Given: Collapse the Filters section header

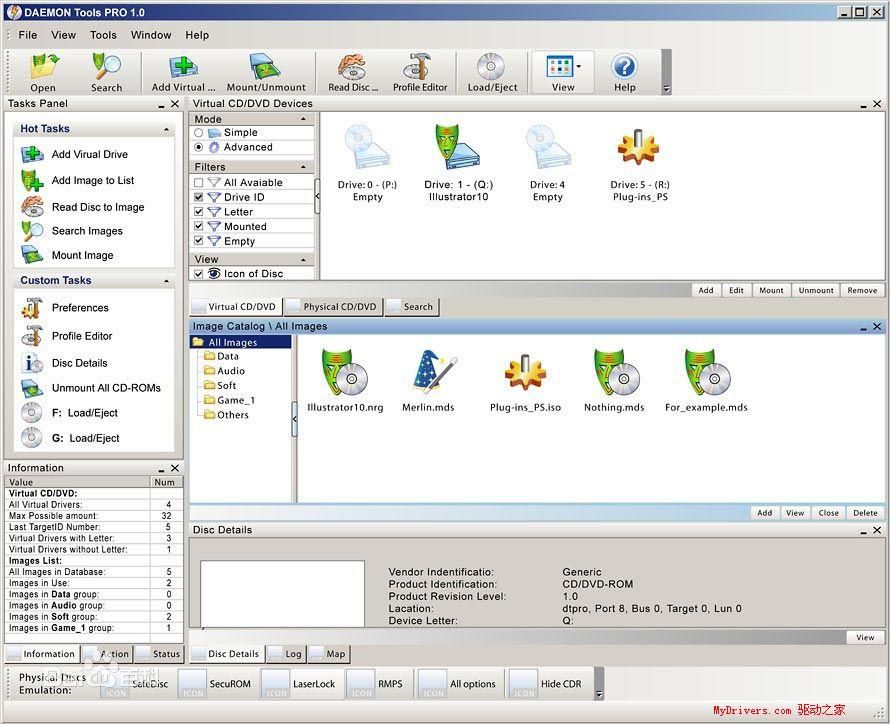Looking at the screenshot, I should [x=305, y=167].
